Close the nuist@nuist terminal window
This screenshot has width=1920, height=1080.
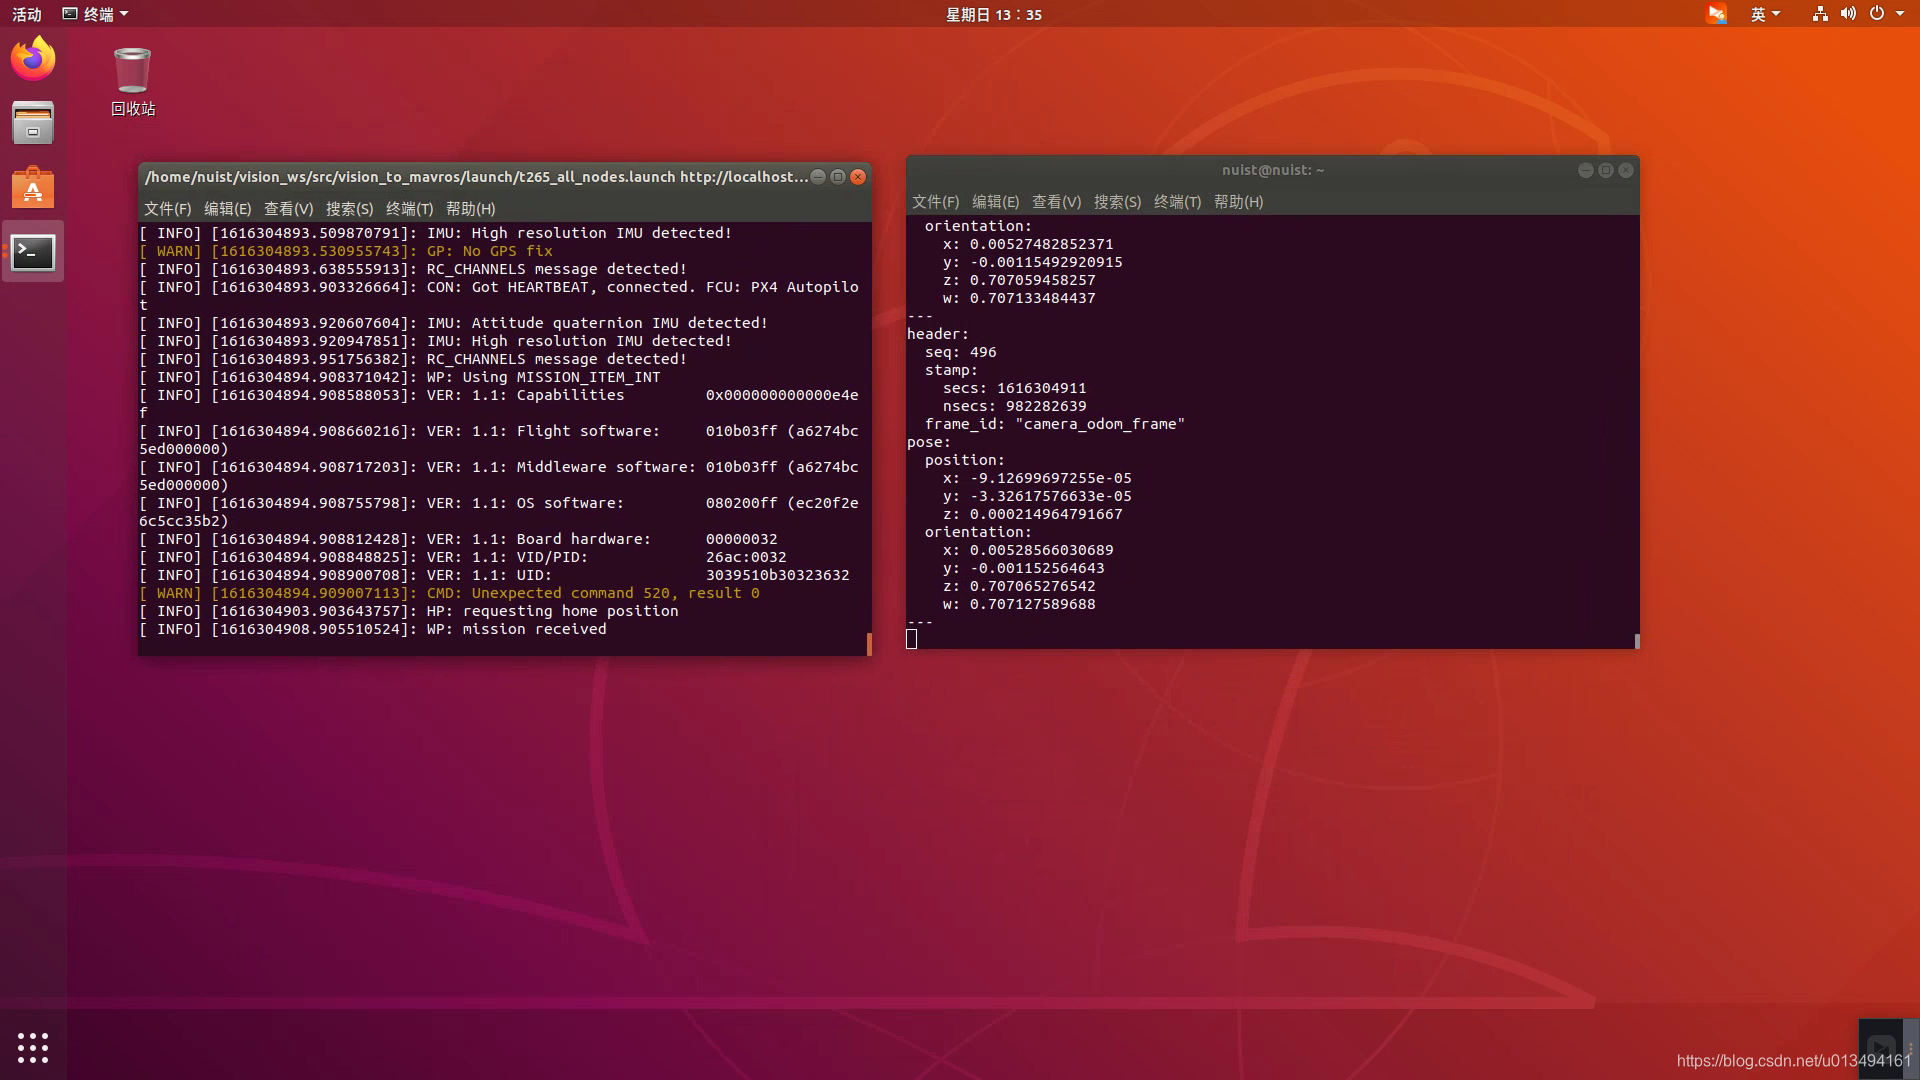click(x=1626, y=170)
